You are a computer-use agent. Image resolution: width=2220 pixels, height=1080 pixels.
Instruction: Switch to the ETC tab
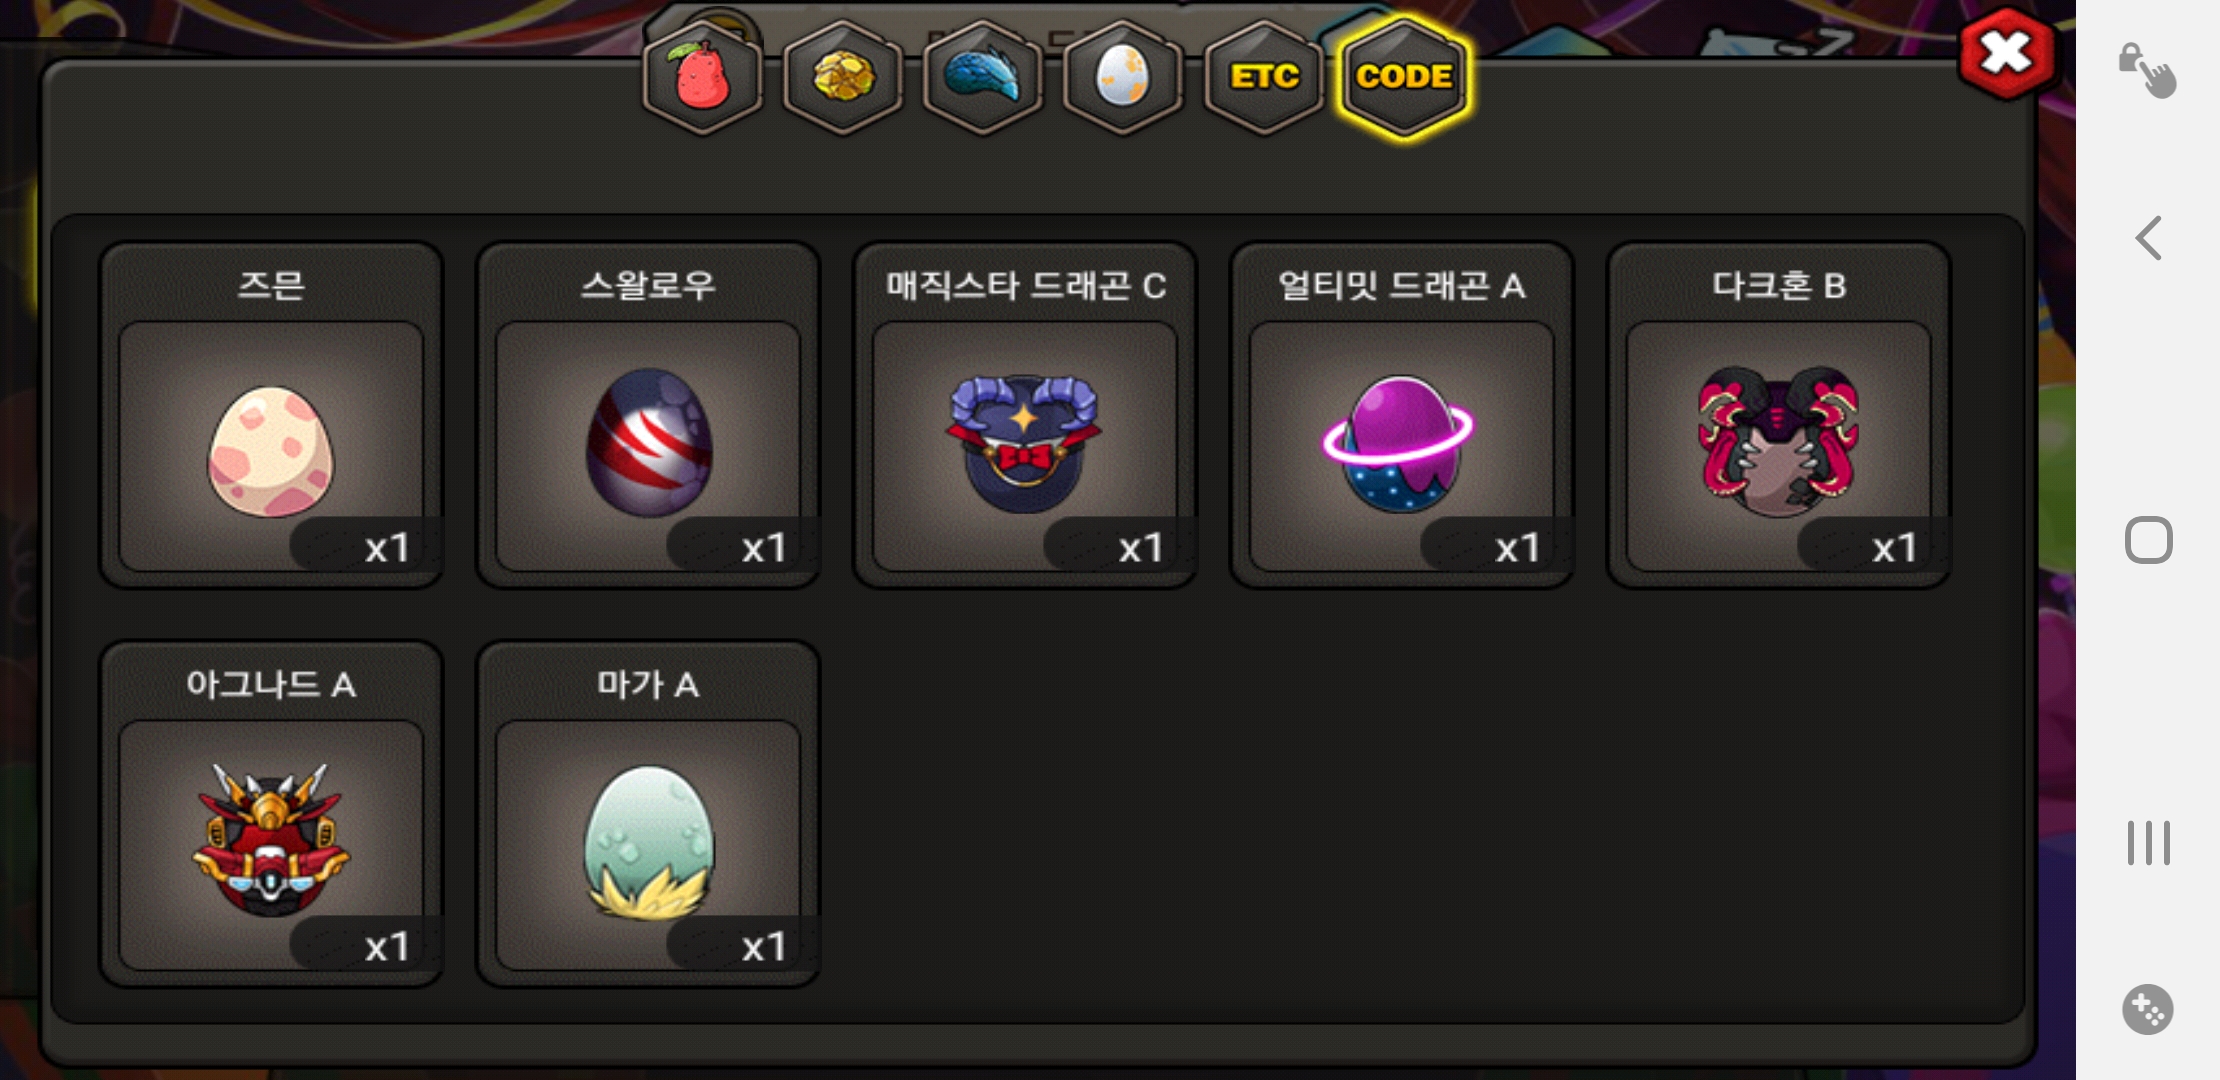[1264, 77]
